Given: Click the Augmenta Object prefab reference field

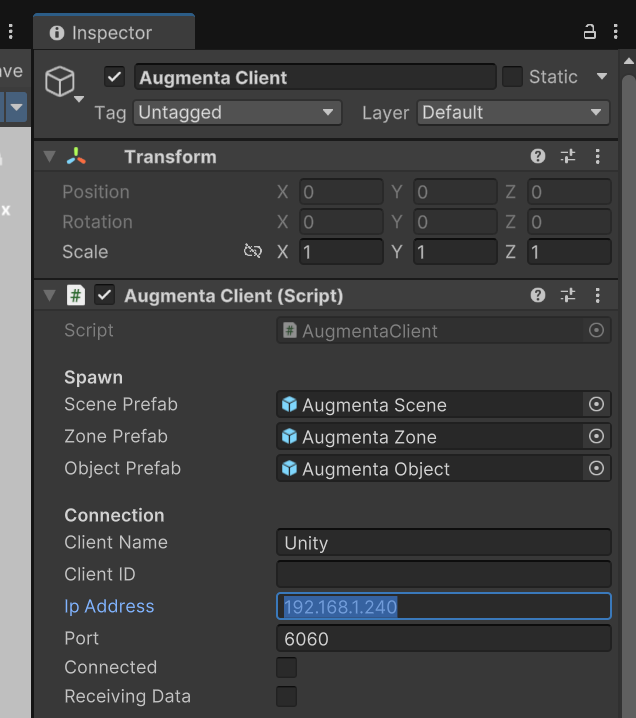Looking at the screenshot, I should pos(430,469).
